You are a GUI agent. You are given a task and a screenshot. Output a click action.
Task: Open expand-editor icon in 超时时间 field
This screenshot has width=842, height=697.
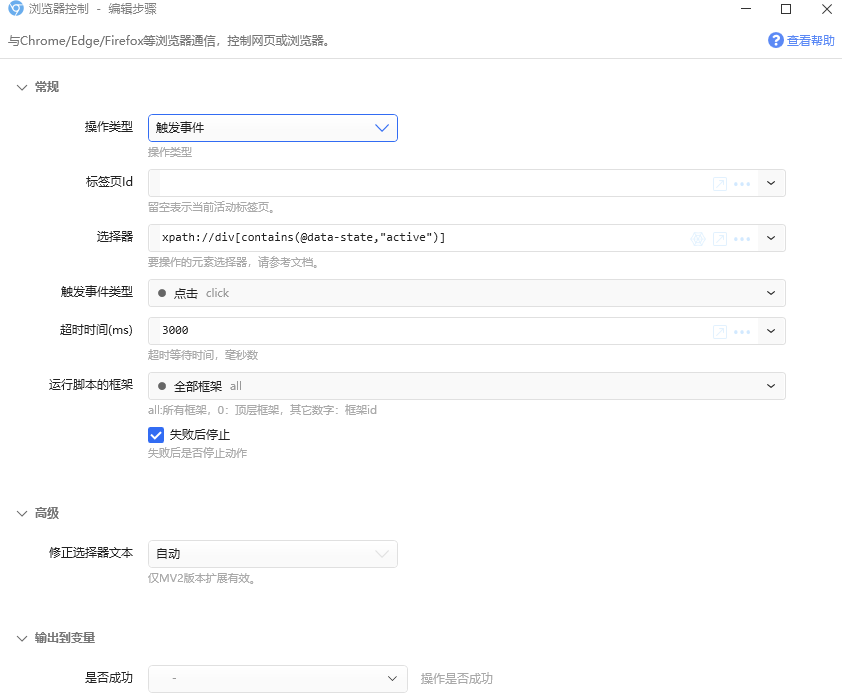719,331
